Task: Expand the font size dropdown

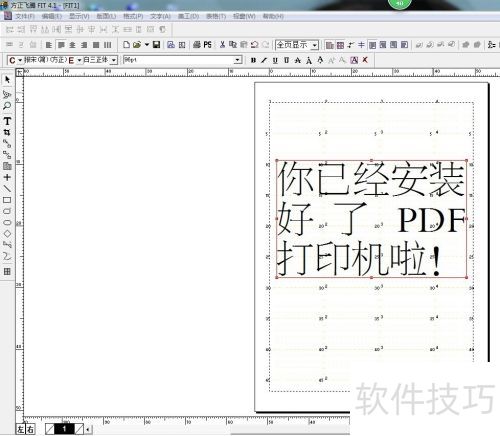Action: point(237,60)
